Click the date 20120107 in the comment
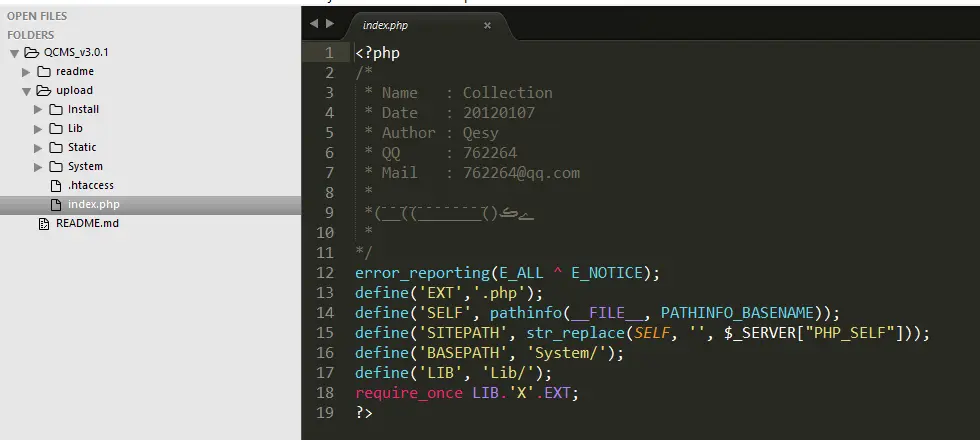 499,113
